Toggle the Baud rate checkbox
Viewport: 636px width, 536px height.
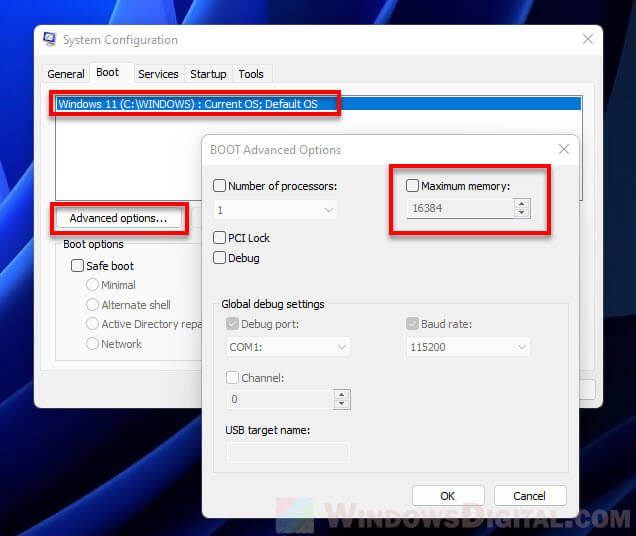click(412, 324)
